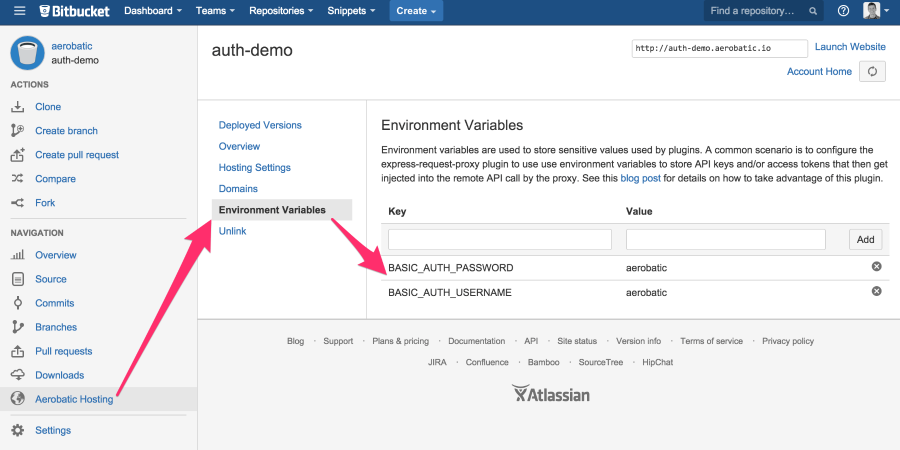Viewport: 900px width, 450px height.
Task: Click the Settings gear icon
Action: (x=18, y=430)
